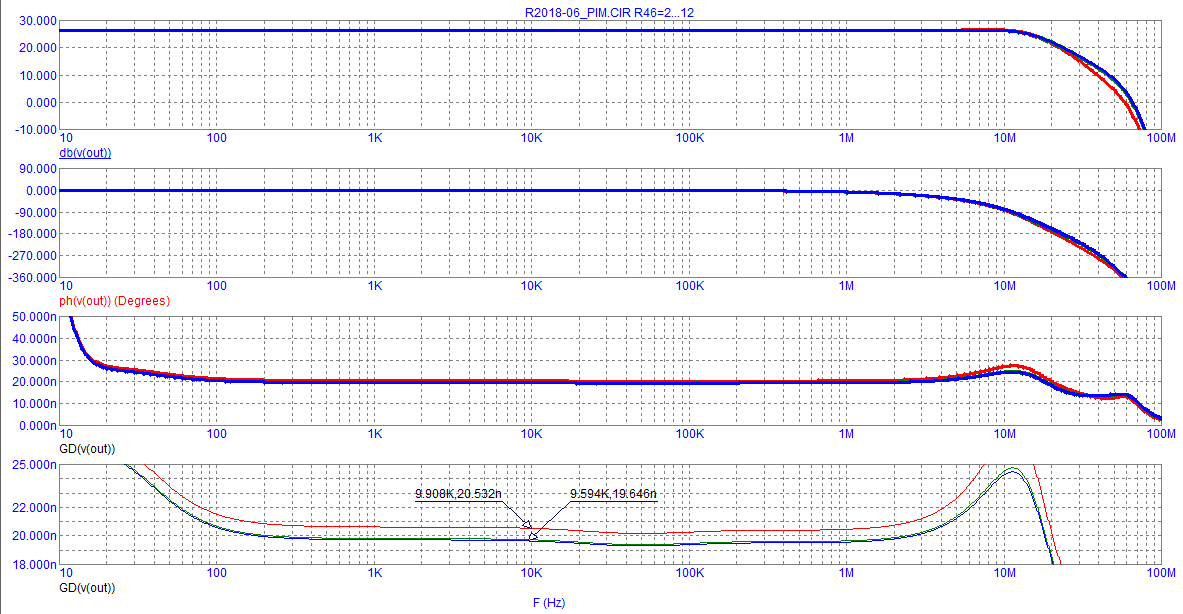
Task: Click the 50.000n value on the group delay axis
Action: coord(35,317)
